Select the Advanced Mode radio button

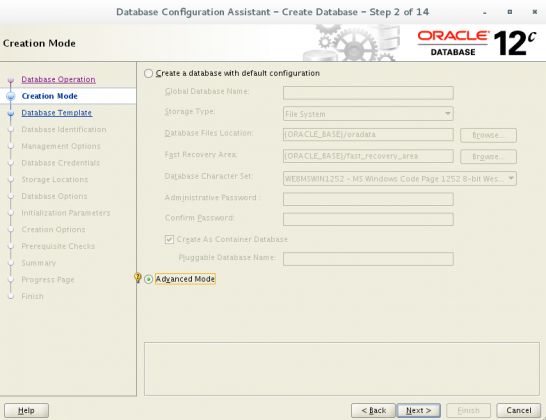point(149,279)
